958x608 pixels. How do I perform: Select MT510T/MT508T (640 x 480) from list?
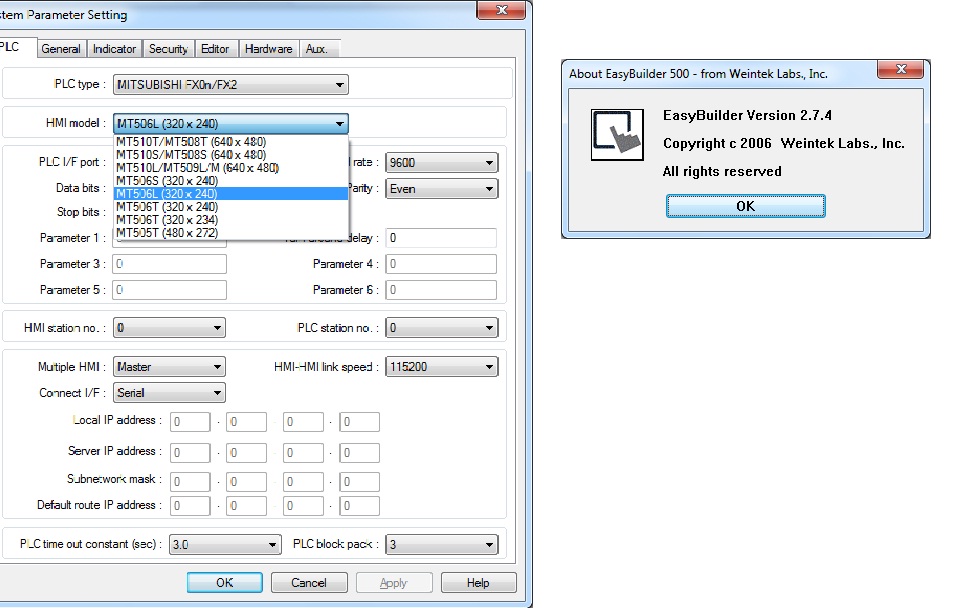(190, 142)
